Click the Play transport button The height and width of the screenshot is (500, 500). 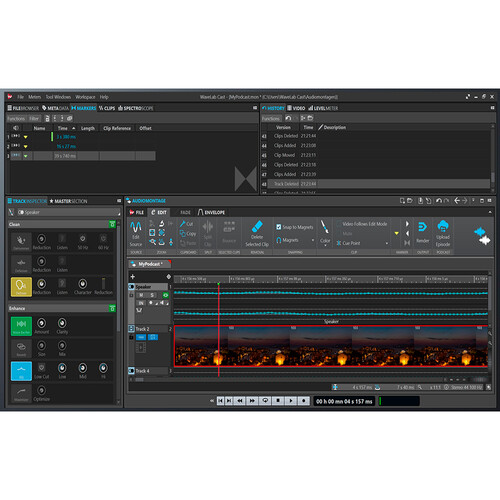tap(291, 401)
